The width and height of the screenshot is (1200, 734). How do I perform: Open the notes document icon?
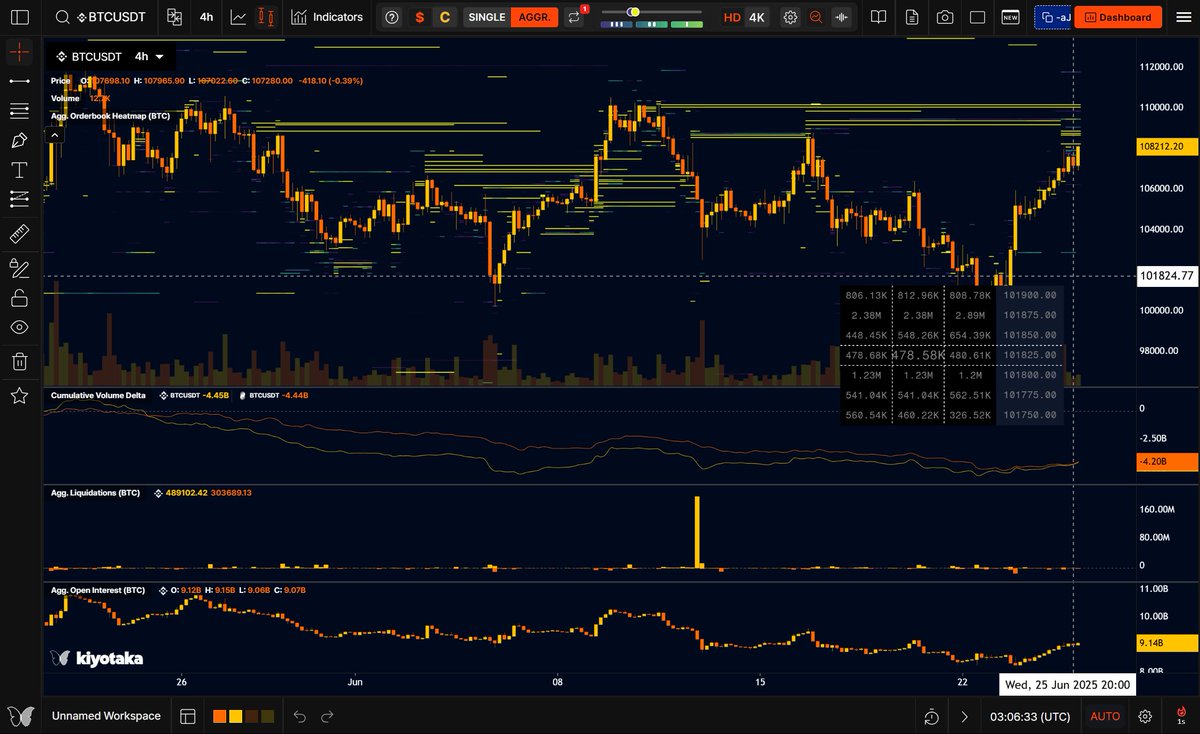[911, 17]
